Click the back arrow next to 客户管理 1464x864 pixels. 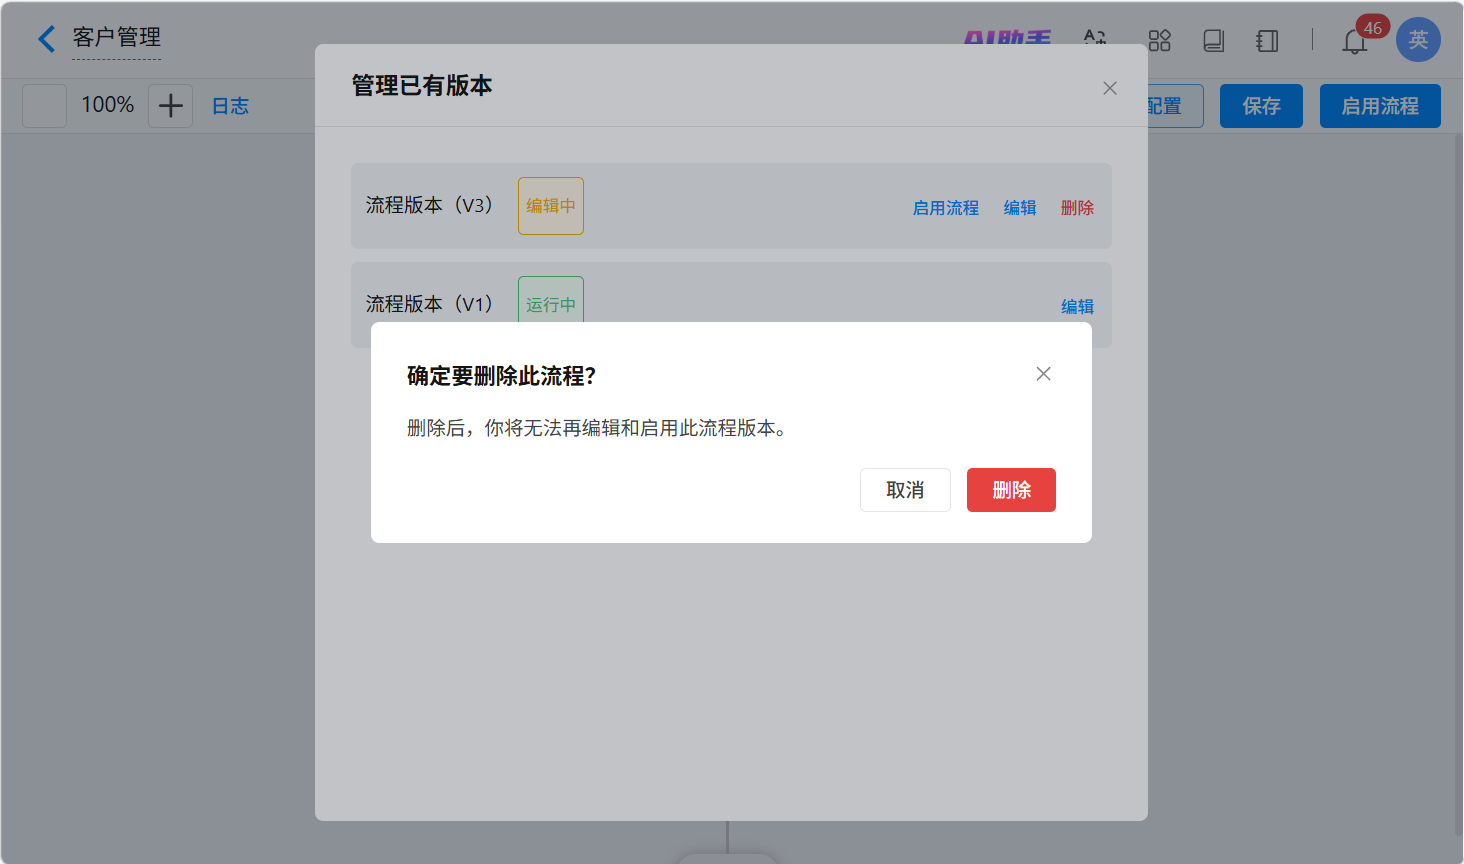coord(46,39)
